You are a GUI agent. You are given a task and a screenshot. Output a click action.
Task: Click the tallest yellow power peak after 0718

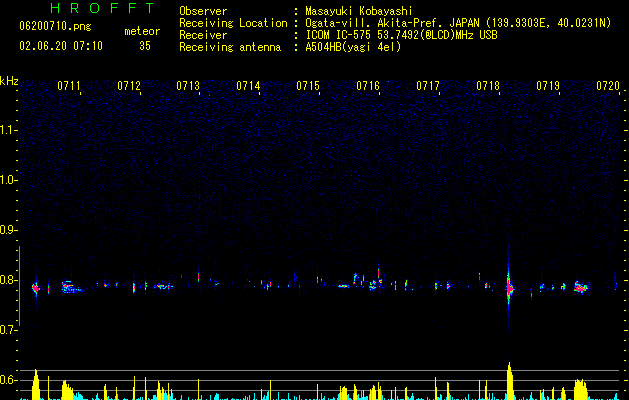509,381
